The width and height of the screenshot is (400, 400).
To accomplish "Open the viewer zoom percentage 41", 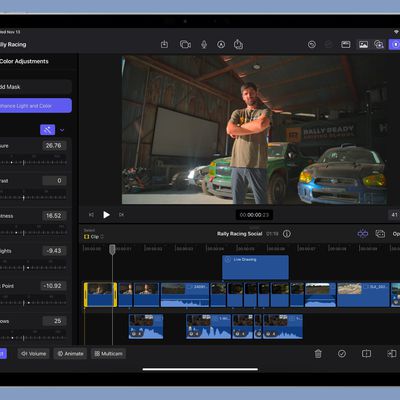I will tap(394, 215).
